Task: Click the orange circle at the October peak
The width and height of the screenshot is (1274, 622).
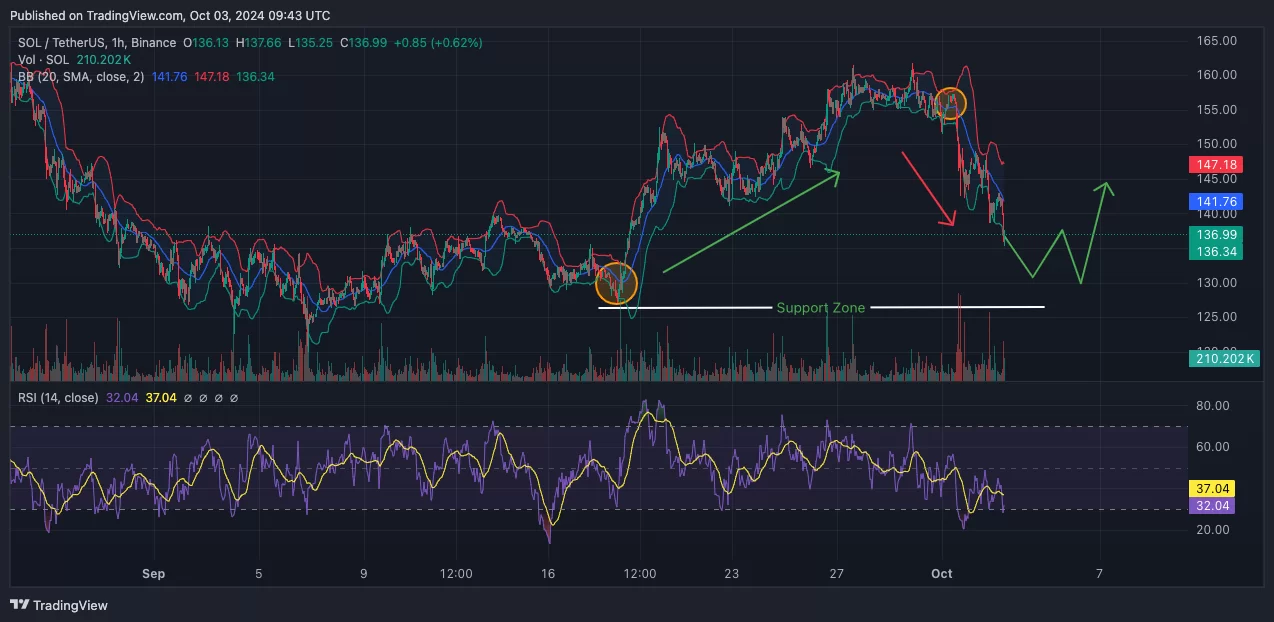Action: (x=949, y=103)
